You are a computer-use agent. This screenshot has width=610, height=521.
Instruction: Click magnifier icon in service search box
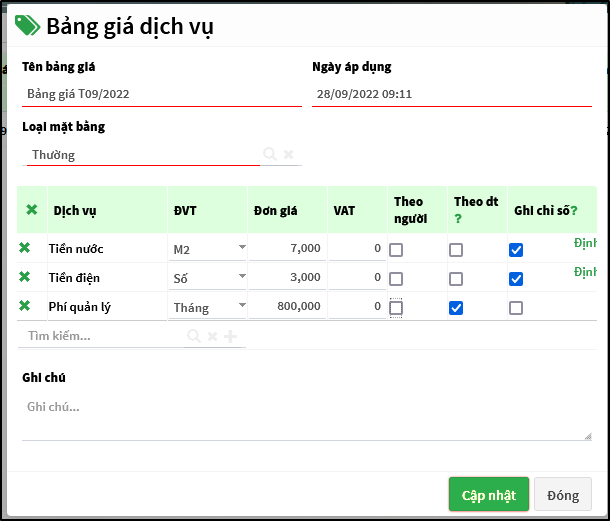[194, 337]
